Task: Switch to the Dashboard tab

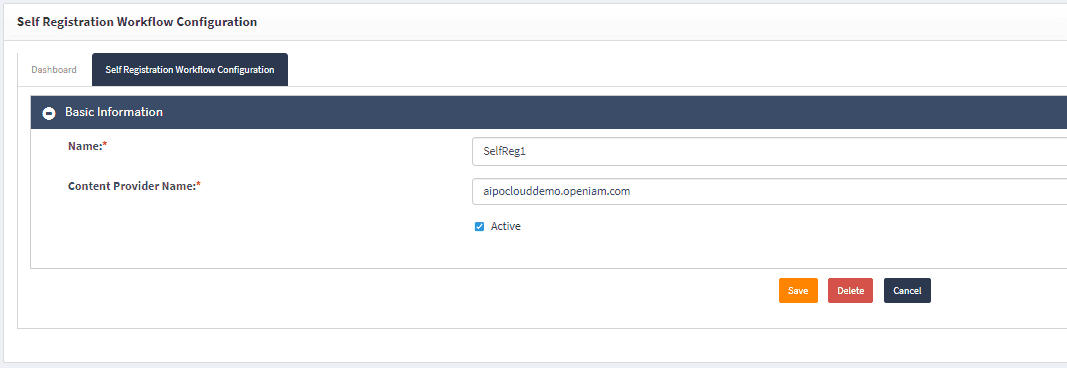Action: 54,70
